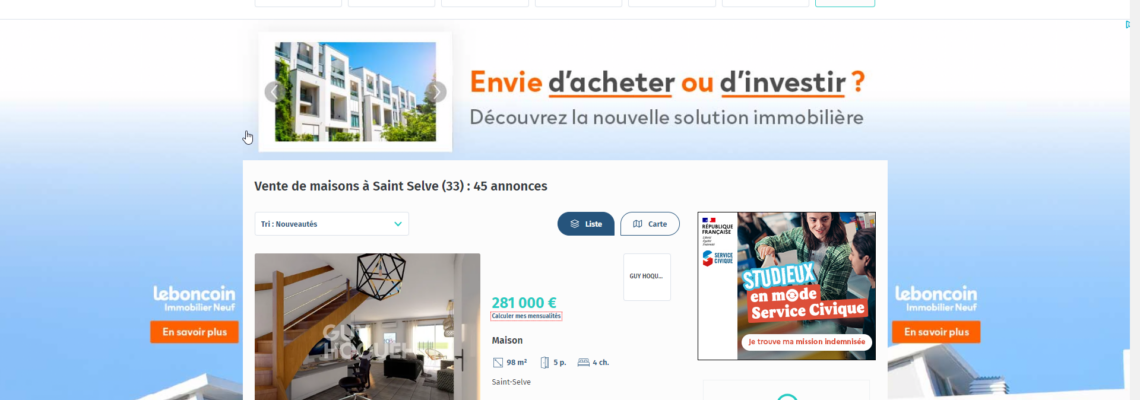Open the Tri : Nouveautés sort dropdown
This screenshot has height=400, width=1140.
tap(332, 224)
